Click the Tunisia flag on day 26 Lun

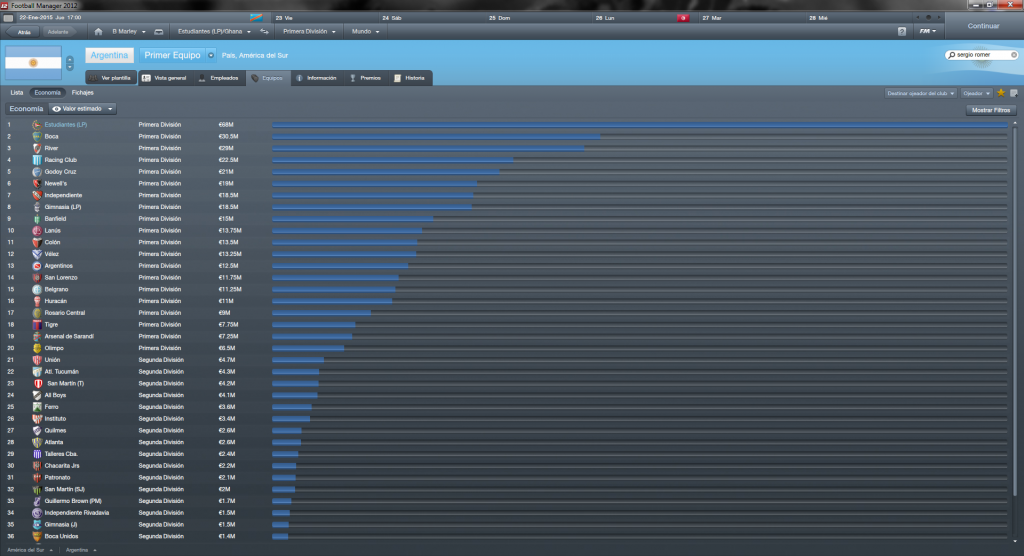pos(683,18)
